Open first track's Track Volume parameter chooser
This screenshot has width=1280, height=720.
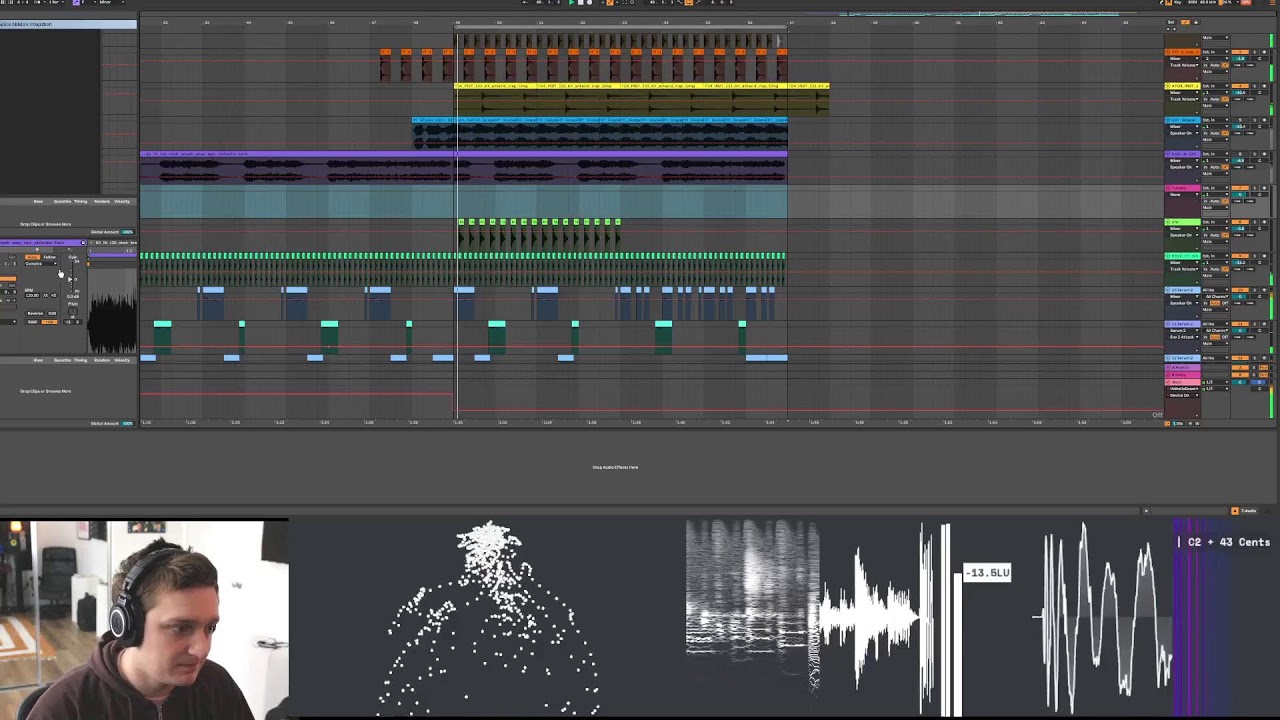pyautogui.click(x=1184, y=65)
